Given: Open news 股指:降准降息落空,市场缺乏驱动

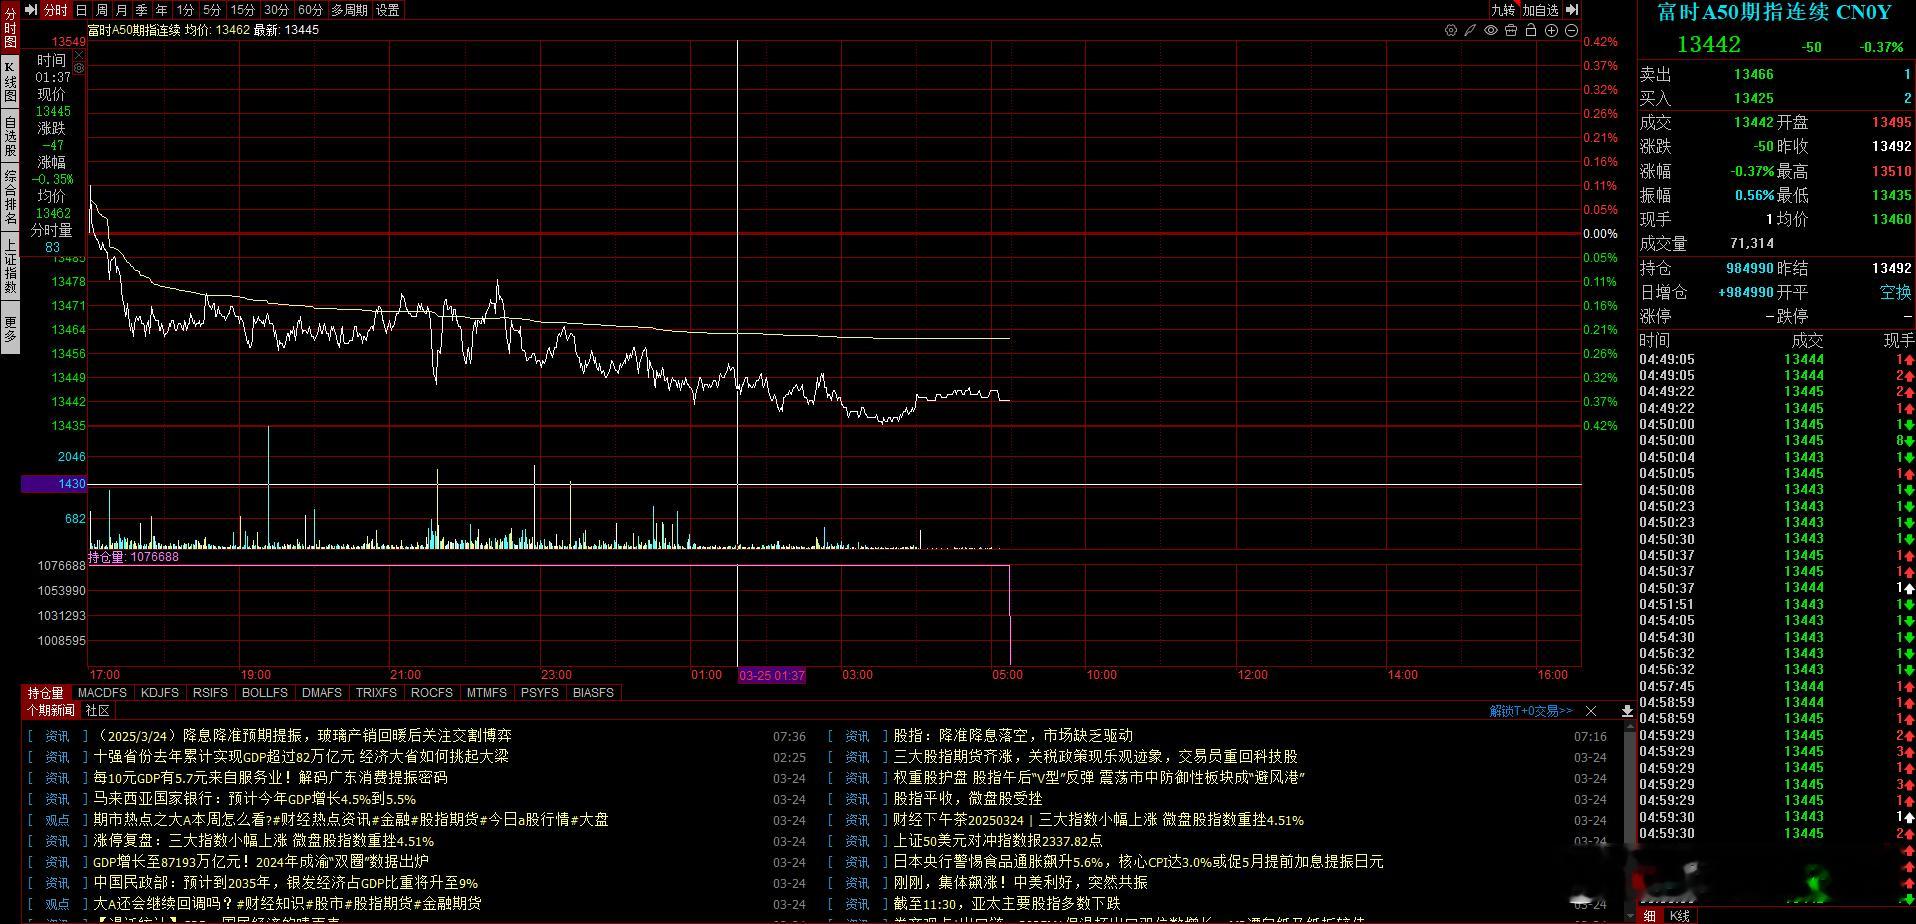Looking at the screenshot, I should click(x=1013, y=735).
